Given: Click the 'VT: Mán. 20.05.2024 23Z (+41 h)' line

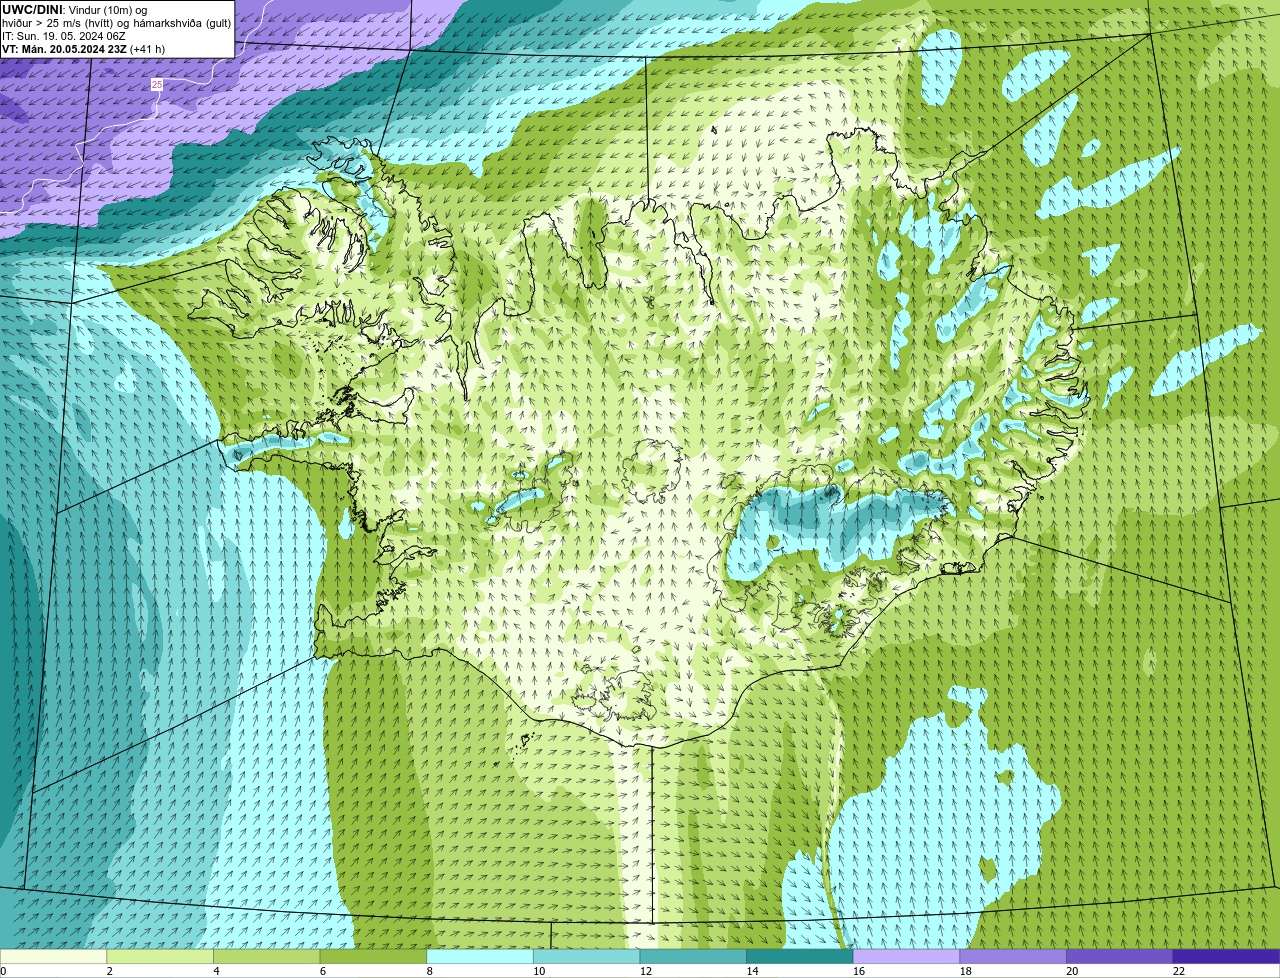Looking at the screenshot, I should pyautogui.click(x=83, y=49).
